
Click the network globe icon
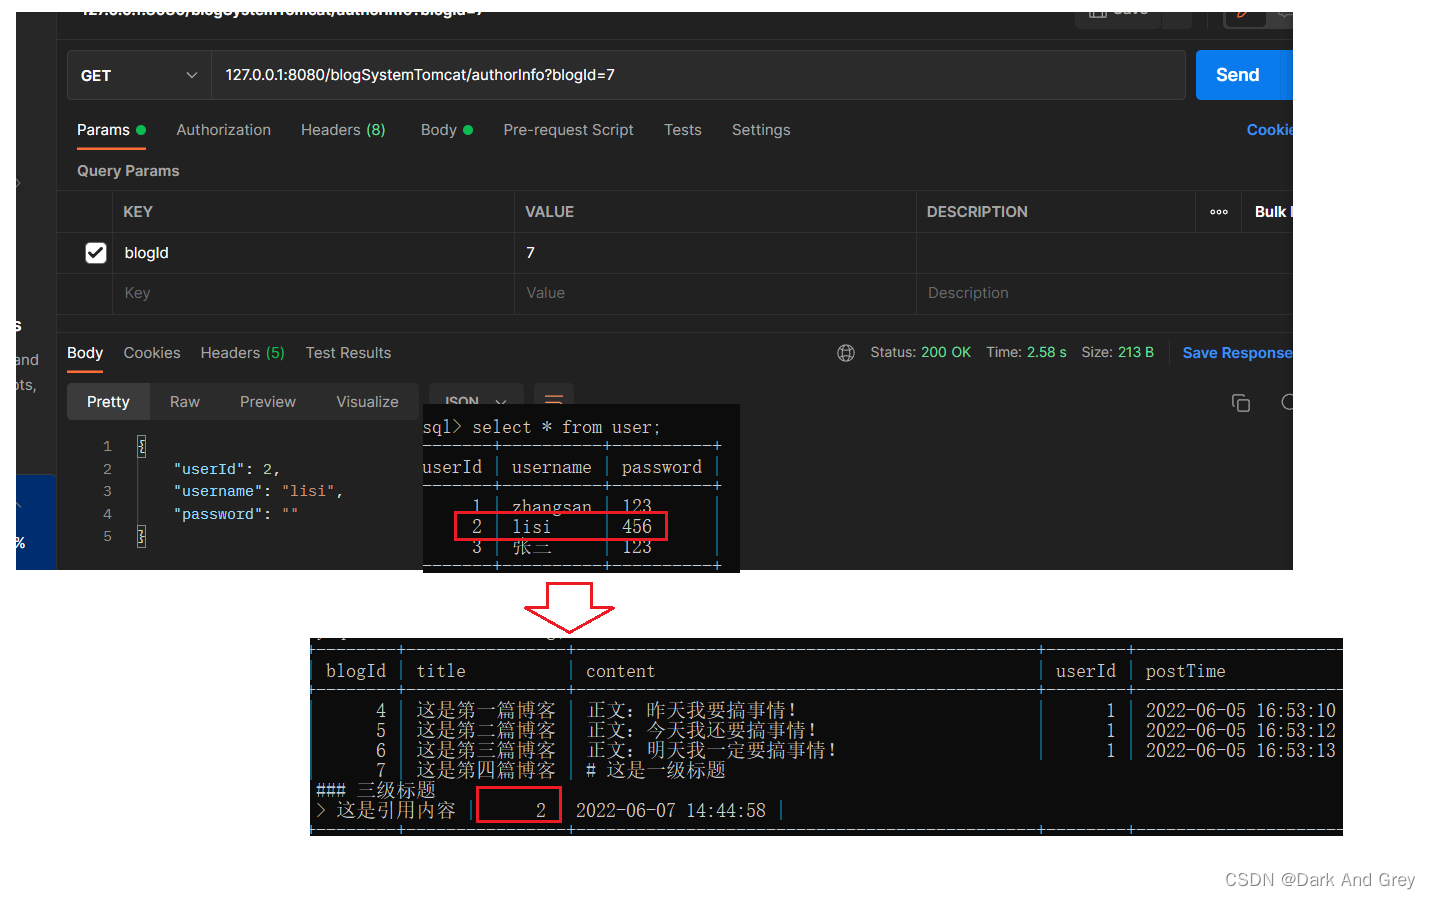coord(846,353)
